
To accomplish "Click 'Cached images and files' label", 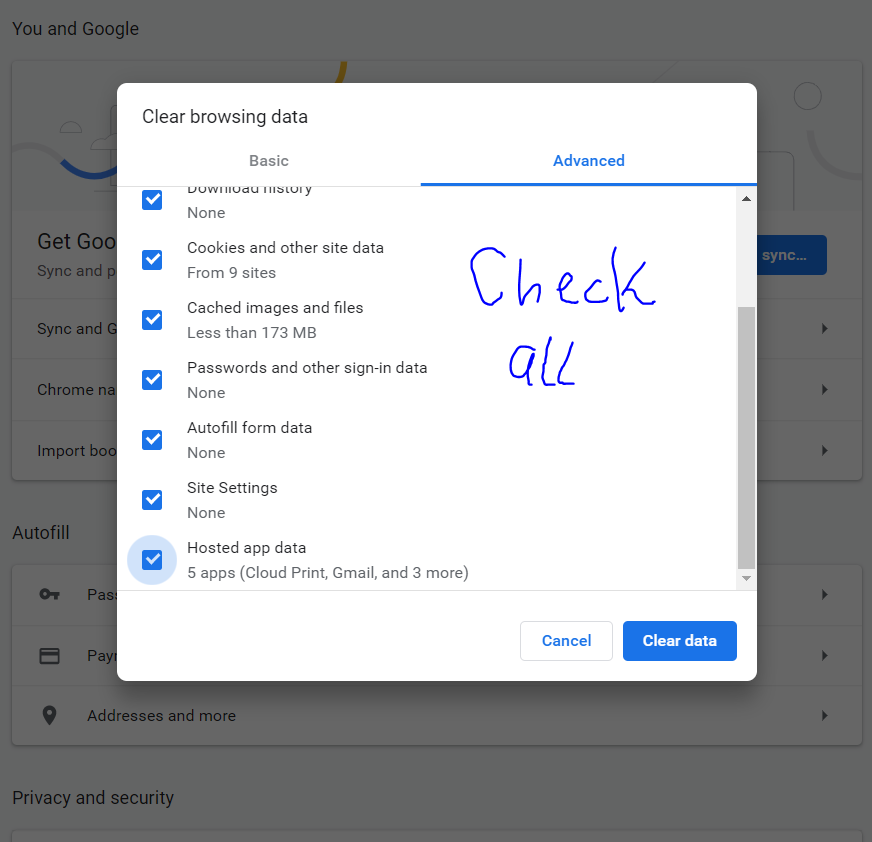I will pos(275,308).
